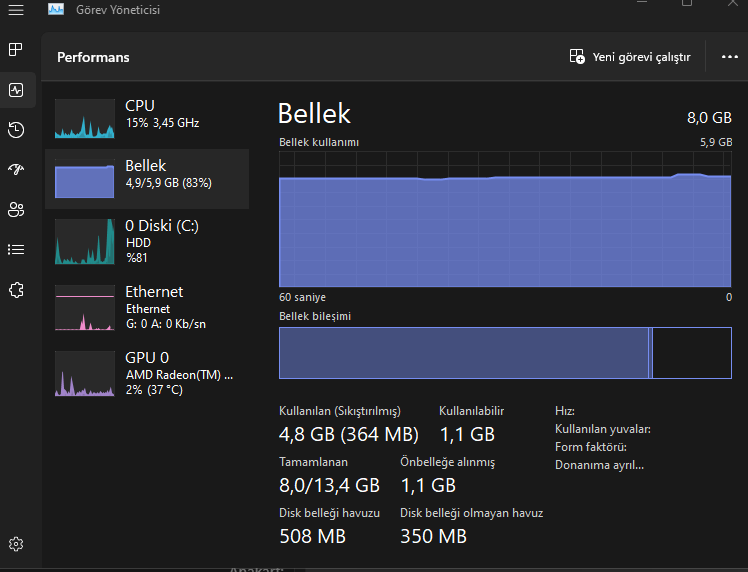748x572 pixels.
Task: Select the 0 Diski (C:) entry
Action: (x=160, y=241)
